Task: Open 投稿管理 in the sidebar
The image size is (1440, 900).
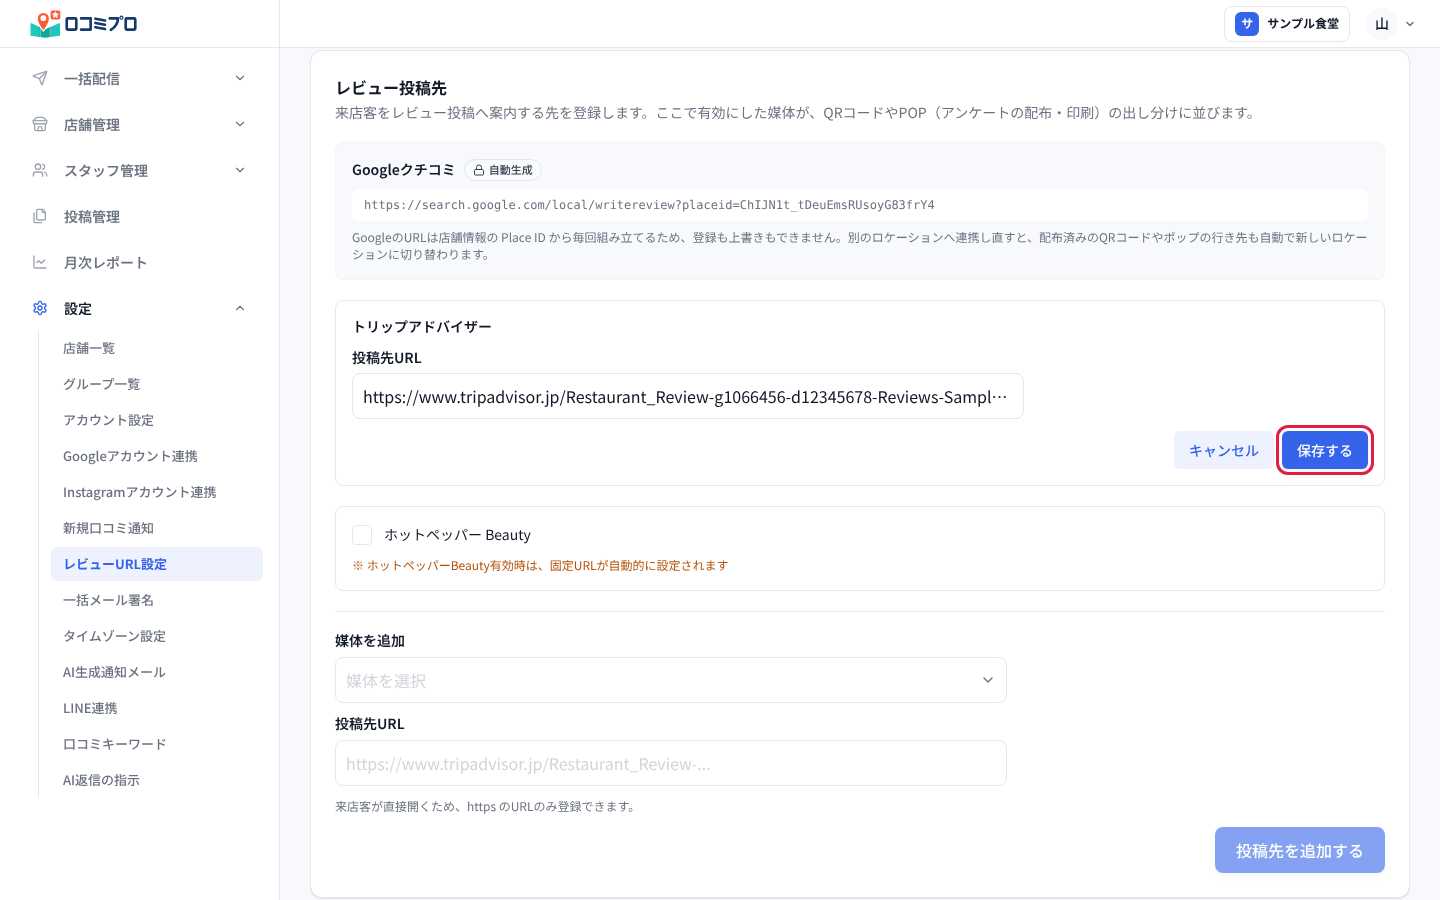Action: point(140,216)
